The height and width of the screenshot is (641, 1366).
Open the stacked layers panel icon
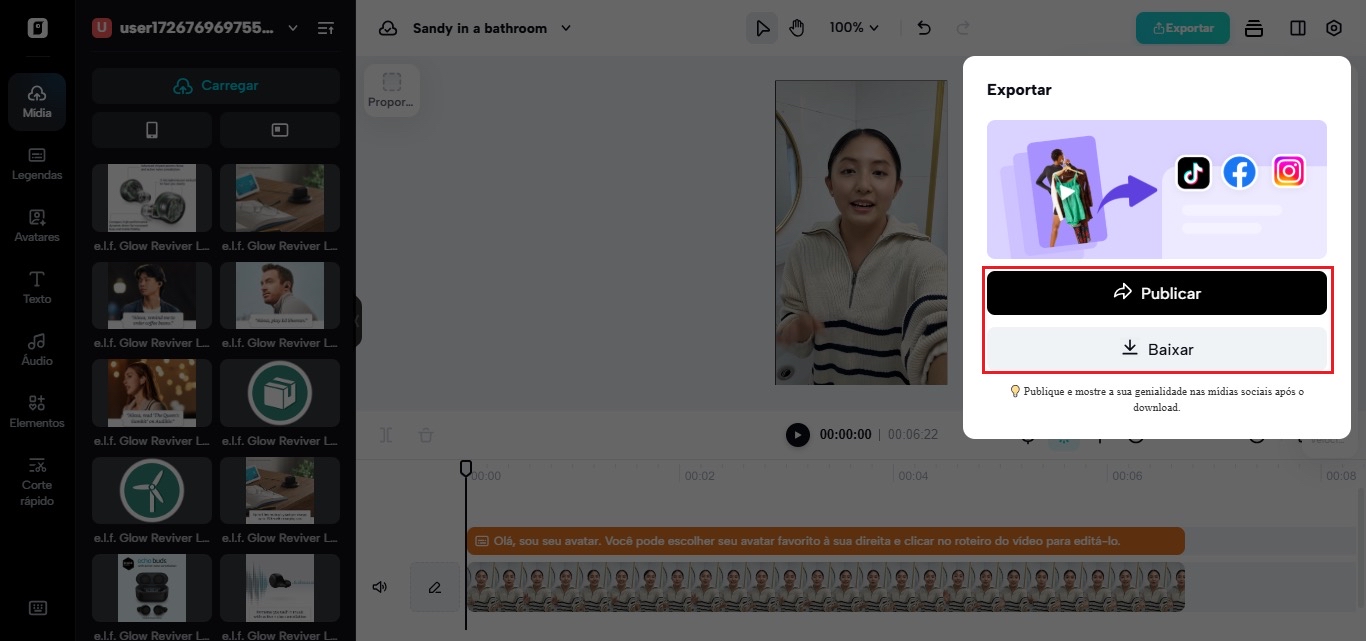(1254, 28)
